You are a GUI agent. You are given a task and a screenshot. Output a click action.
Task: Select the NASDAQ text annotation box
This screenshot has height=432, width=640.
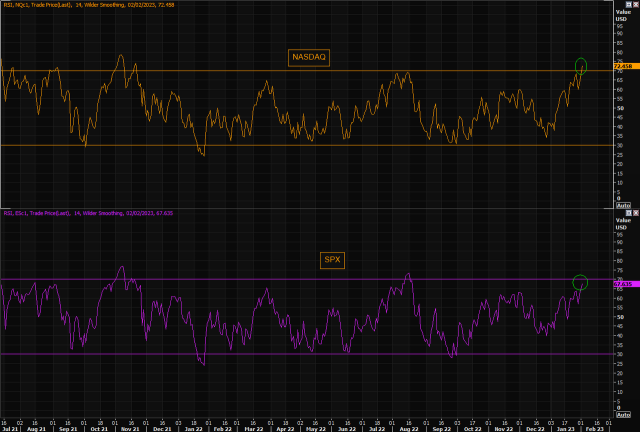pos(309,57)
